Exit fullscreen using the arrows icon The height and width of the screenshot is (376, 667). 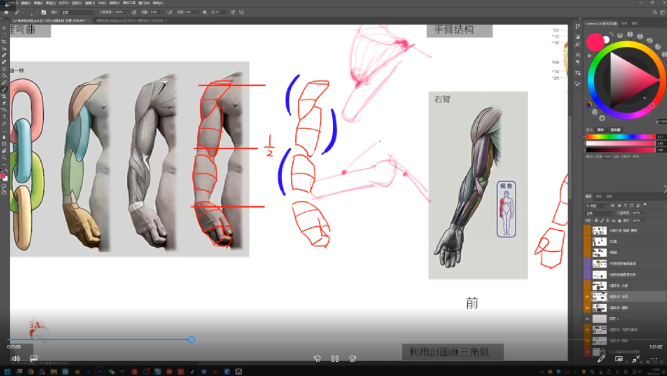636,359
